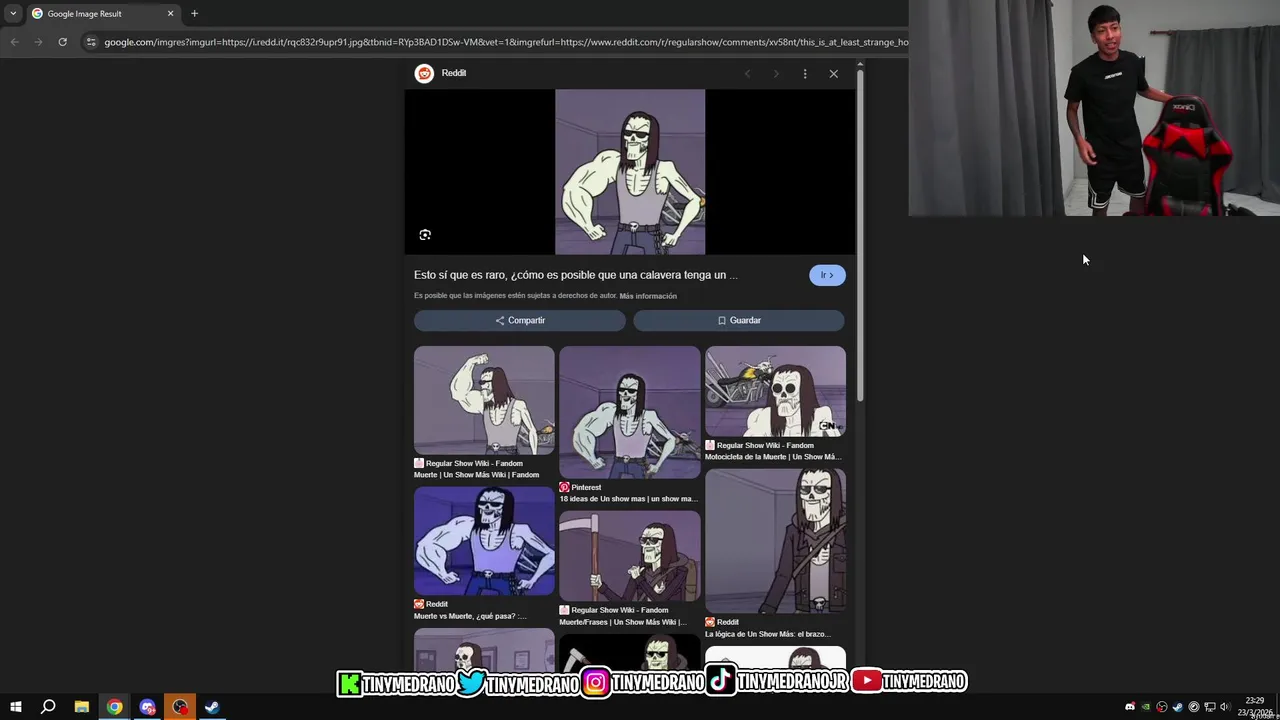Open Windows search from the taskbar

48,707
